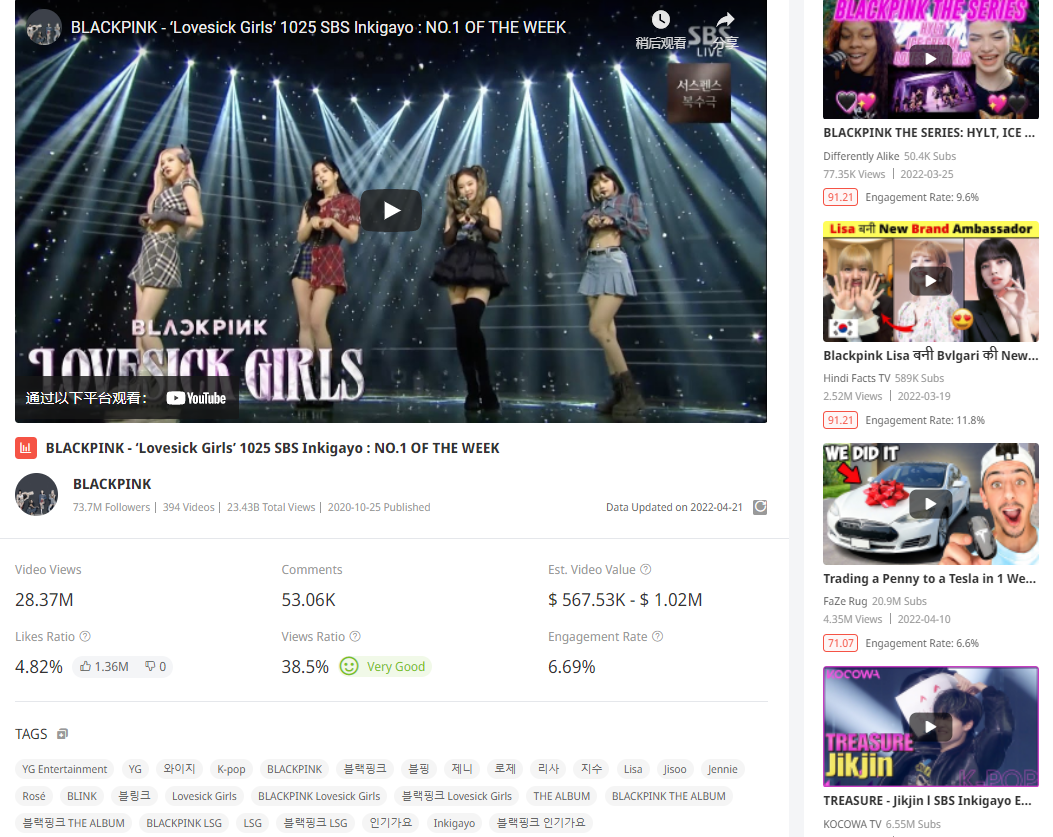Click the K-pop tag
The width and height of the screenshot is (1053, 837).
(x=231, y=769)
